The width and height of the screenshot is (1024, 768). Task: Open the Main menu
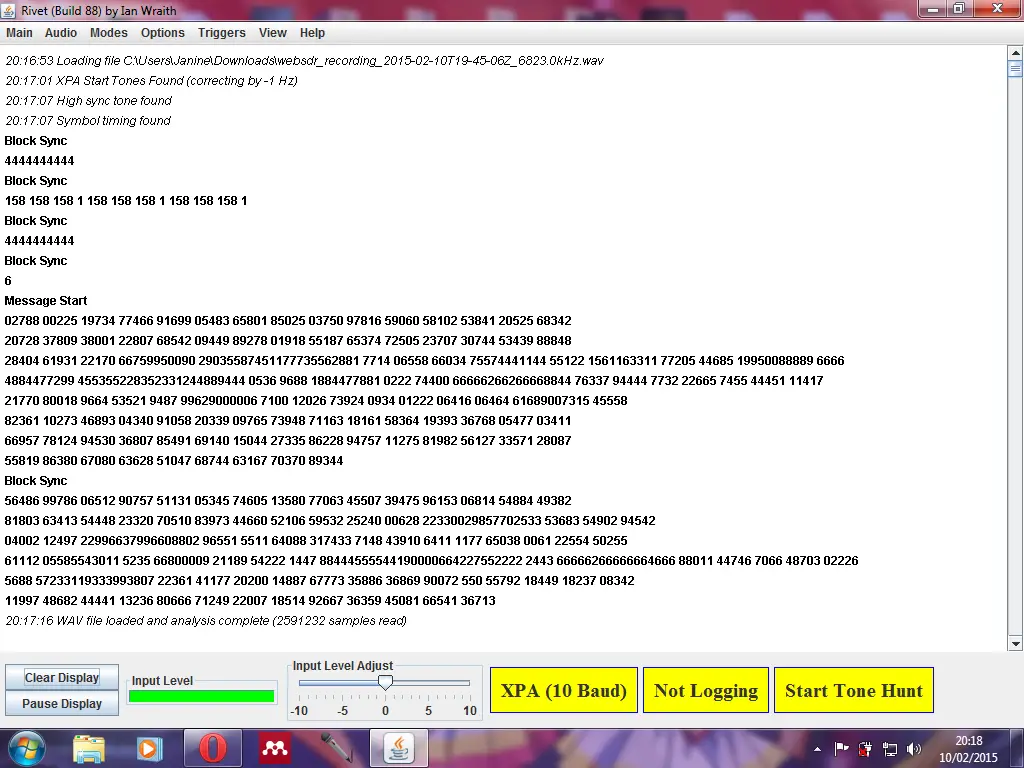pyautogui.click(x=19, y=33)
